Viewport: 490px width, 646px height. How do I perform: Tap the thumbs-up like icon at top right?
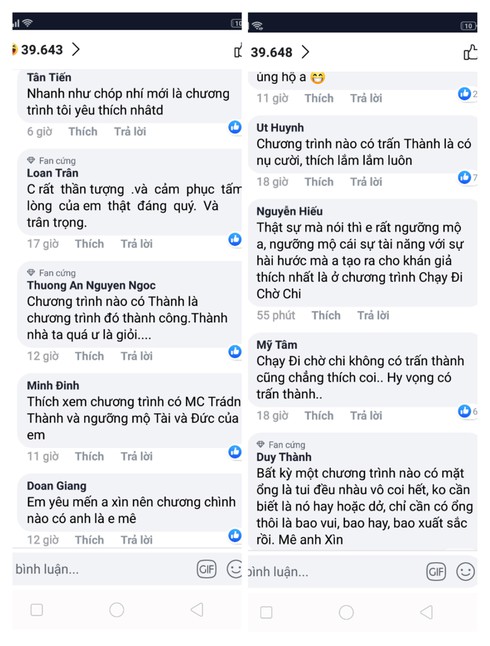(x=470, y=53)
